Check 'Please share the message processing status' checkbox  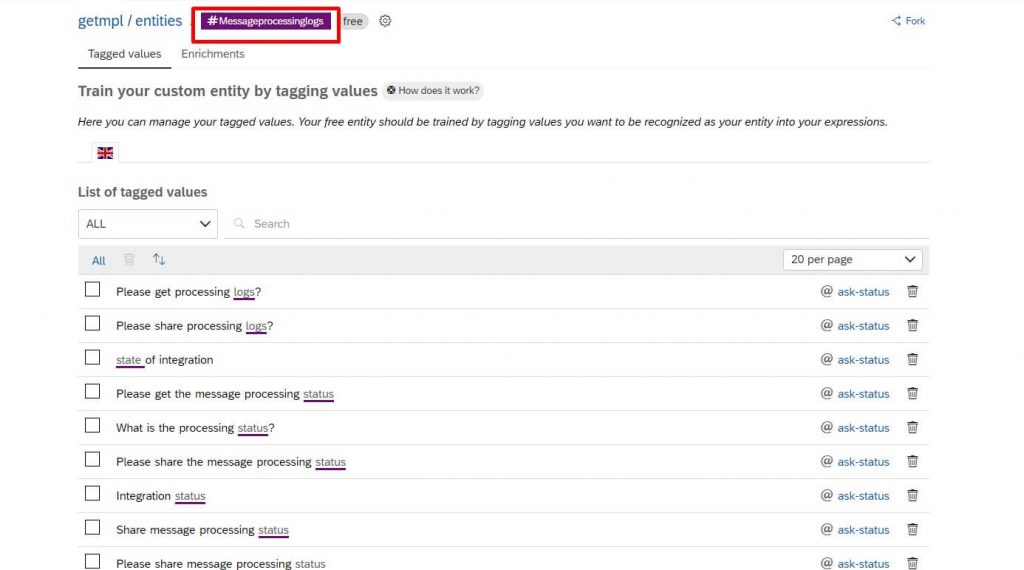pyautogui.click(x=93, y=459)
